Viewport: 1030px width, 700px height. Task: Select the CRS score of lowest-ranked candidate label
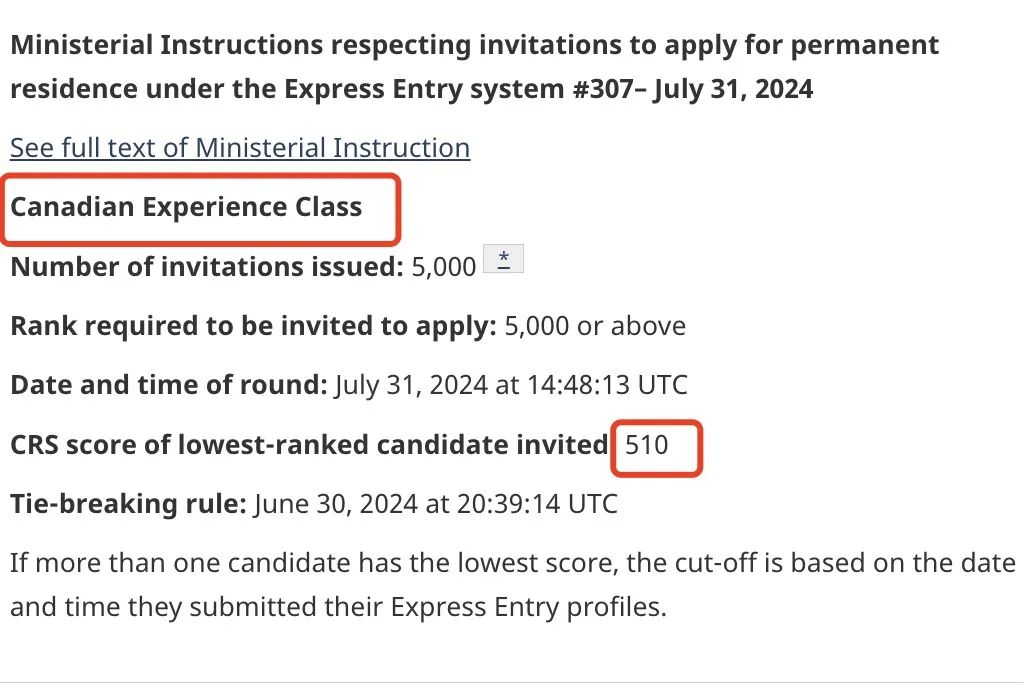pos(309,445)
